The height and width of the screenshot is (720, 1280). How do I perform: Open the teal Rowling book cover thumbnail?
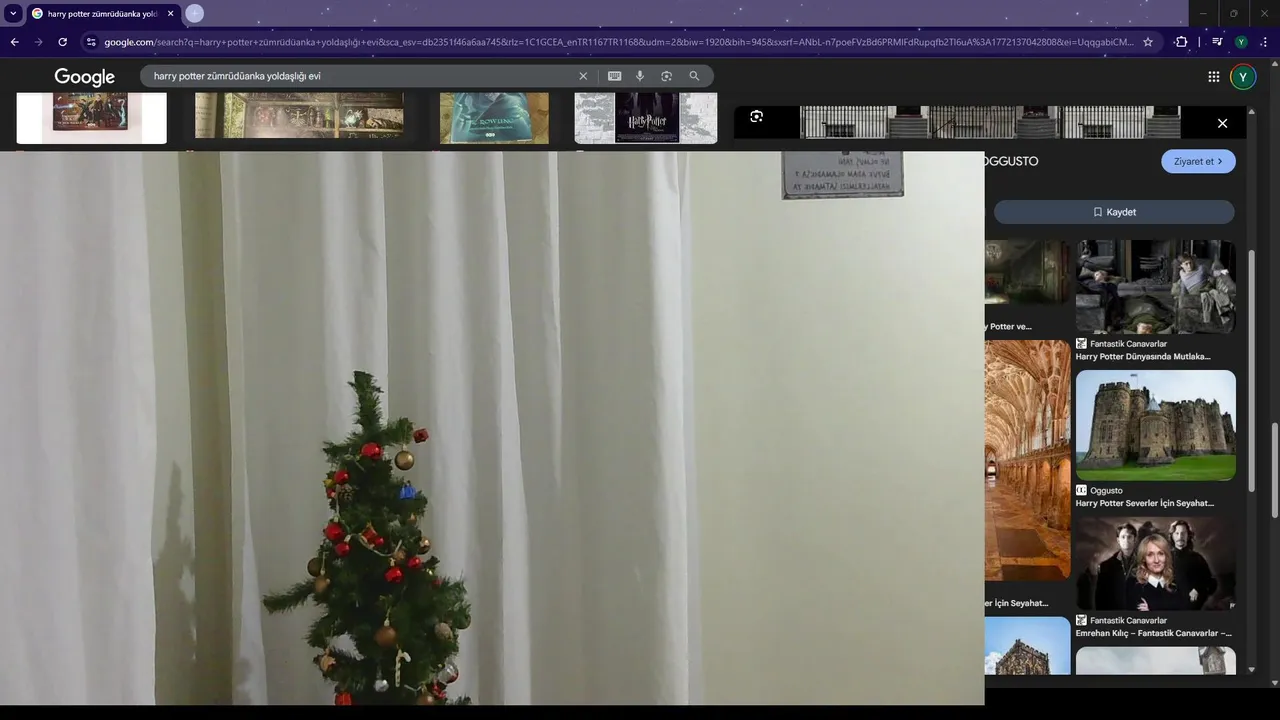click(494, 118)
